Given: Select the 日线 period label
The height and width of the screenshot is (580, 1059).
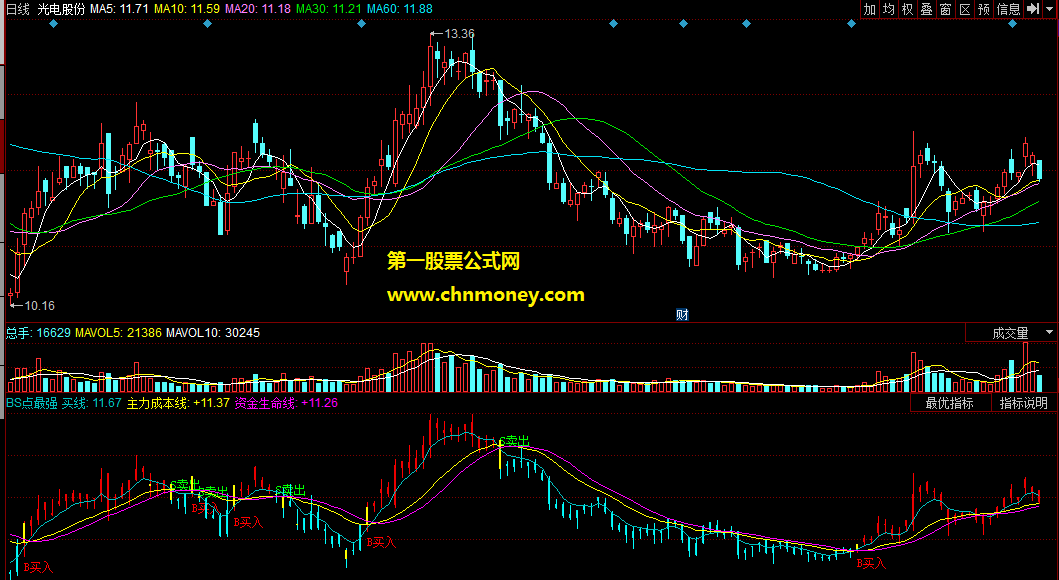Looking at the screenshot, I should [x=18, y=9].
